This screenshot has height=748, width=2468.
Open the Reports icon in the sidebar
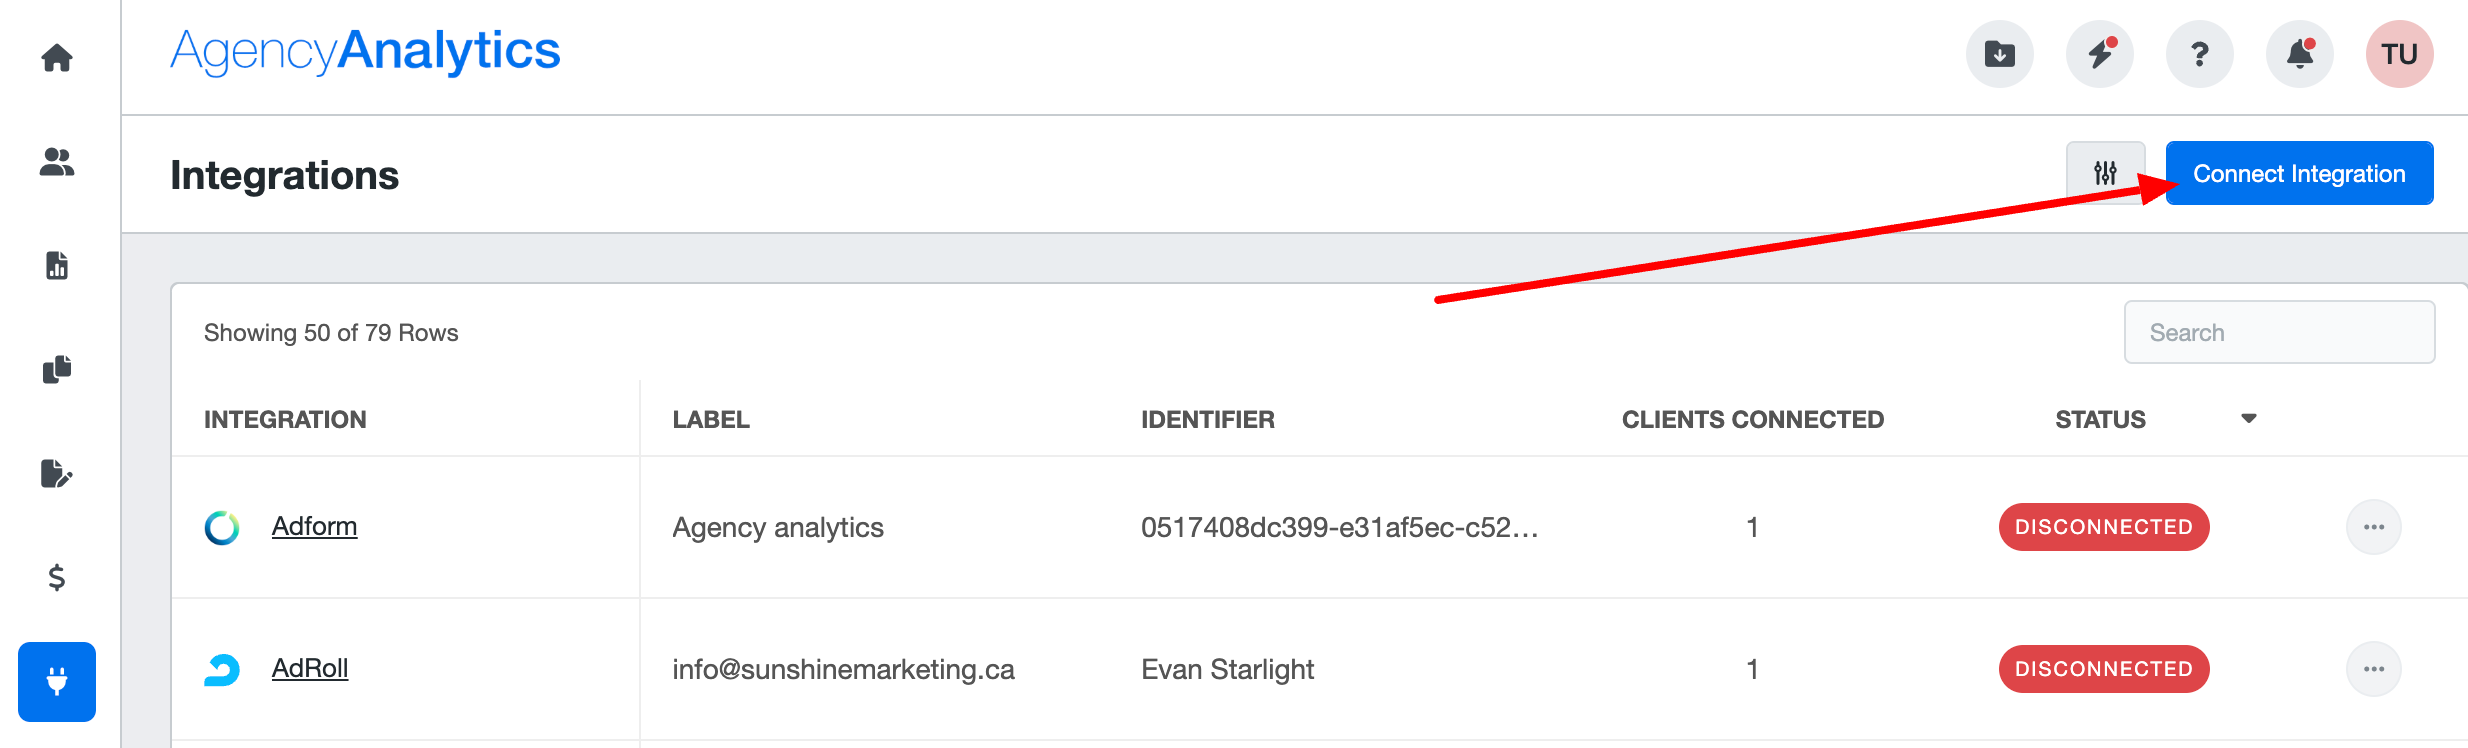(x=55, y=266)
